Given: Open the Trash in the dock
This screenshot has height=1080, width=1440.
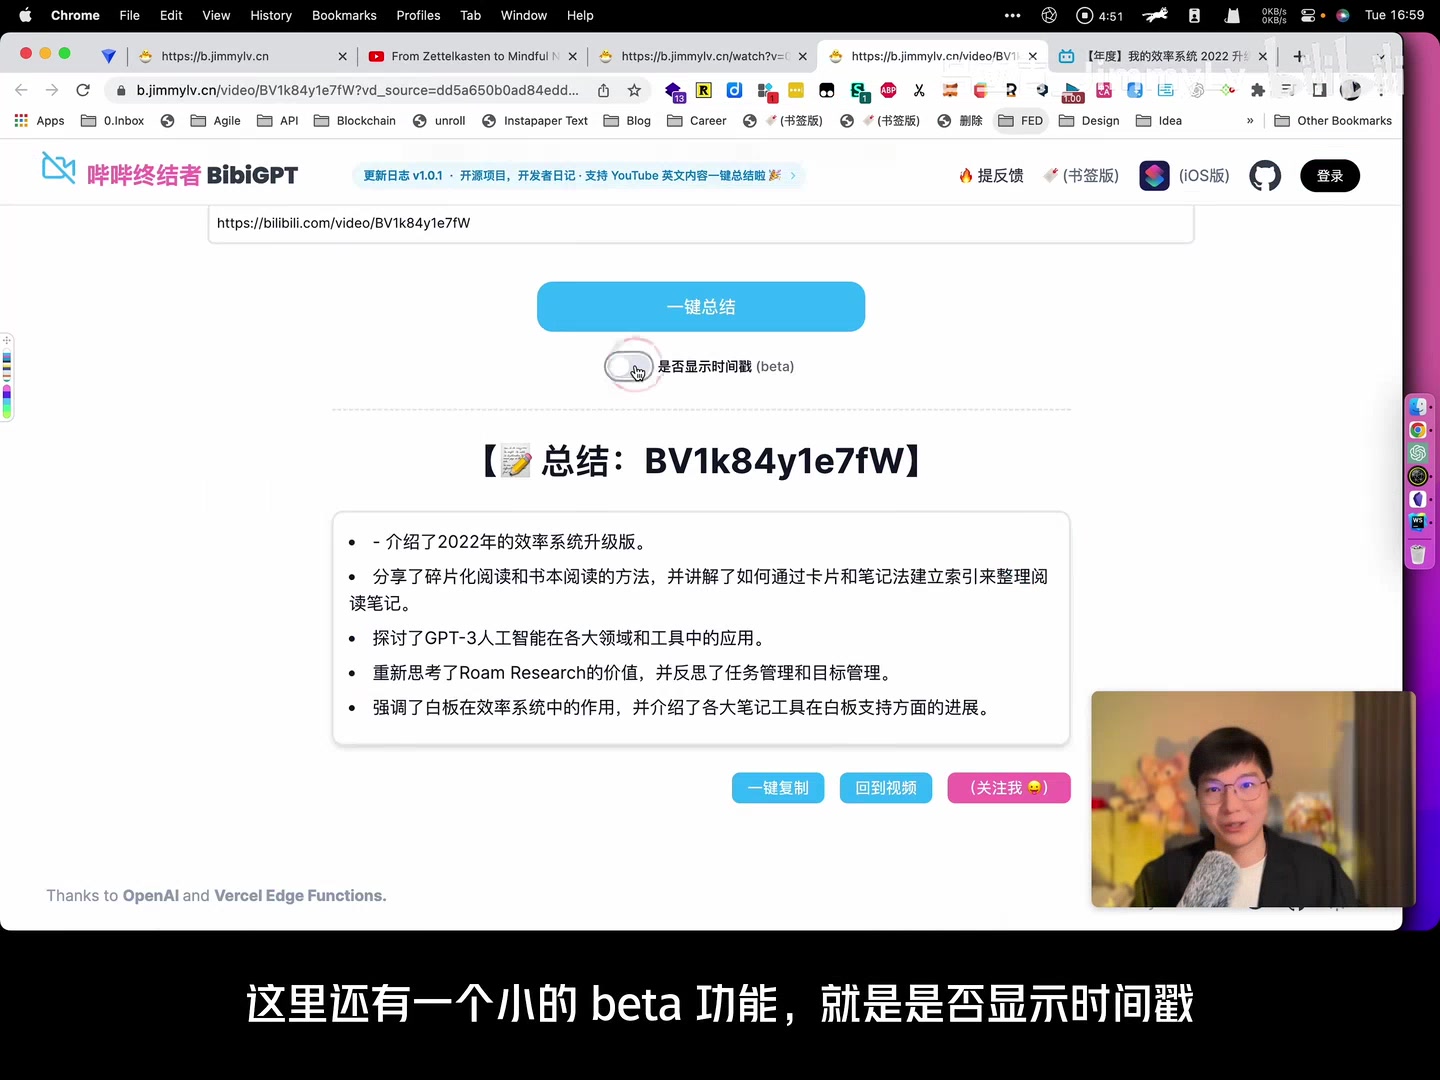Looking at the screenshot, I should point(1417,554).
